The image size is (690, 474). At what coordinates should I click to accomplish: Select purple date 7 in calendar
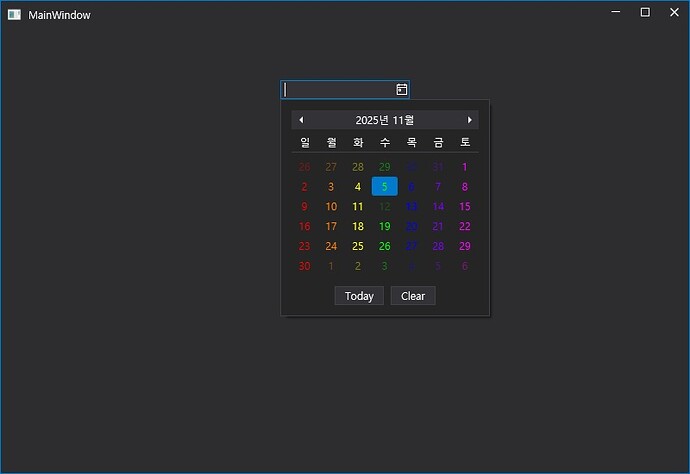[x=438, y=187]
